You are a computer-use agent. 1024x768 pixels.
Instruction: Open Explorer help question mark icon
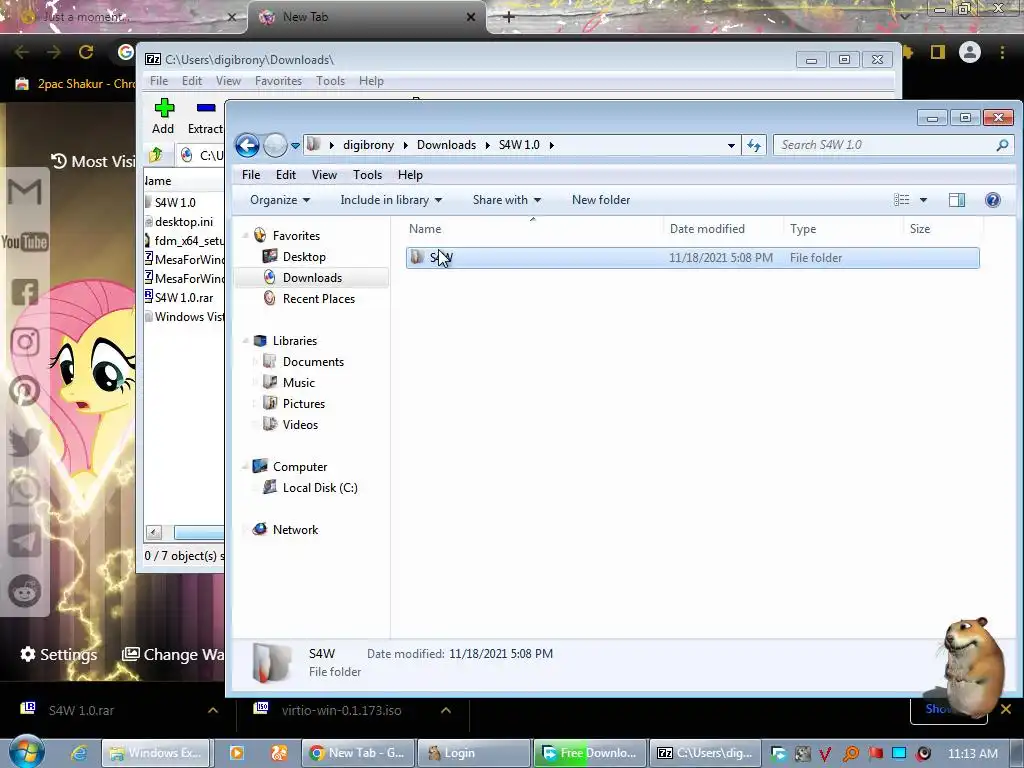993,200
